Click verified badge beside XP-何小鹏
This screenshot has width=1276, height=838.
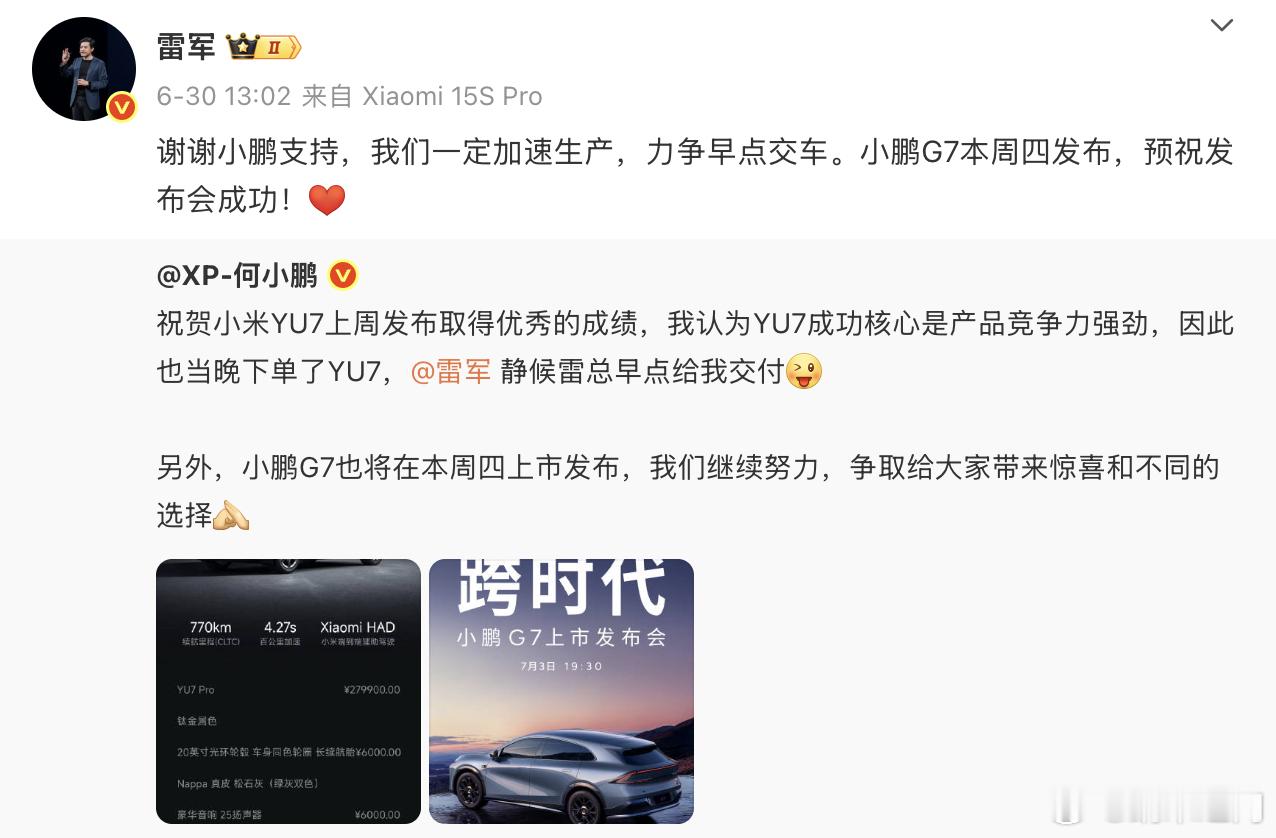click(343, 275)
